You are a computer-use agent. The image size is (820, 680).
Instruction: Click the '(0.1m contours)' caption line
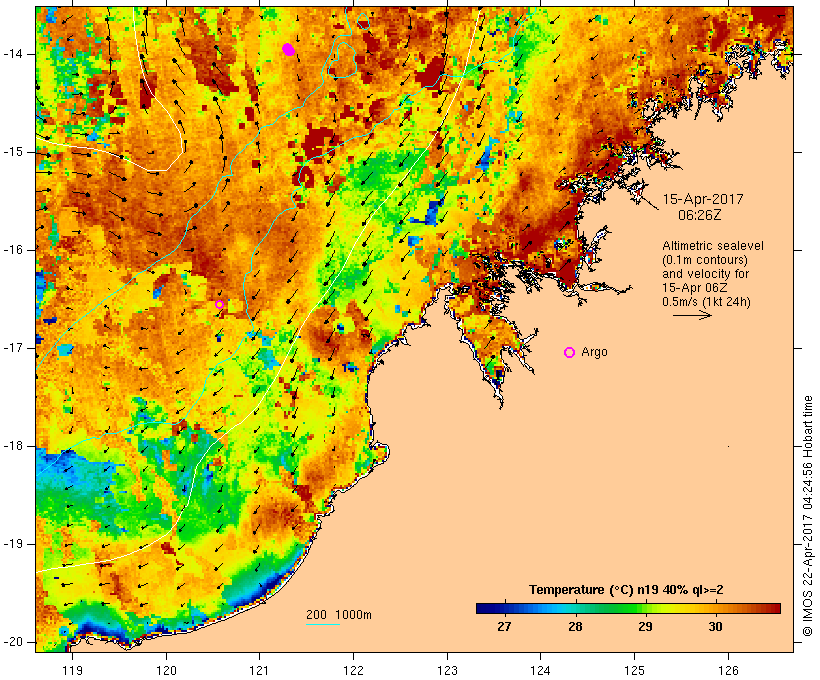(705, 260)
